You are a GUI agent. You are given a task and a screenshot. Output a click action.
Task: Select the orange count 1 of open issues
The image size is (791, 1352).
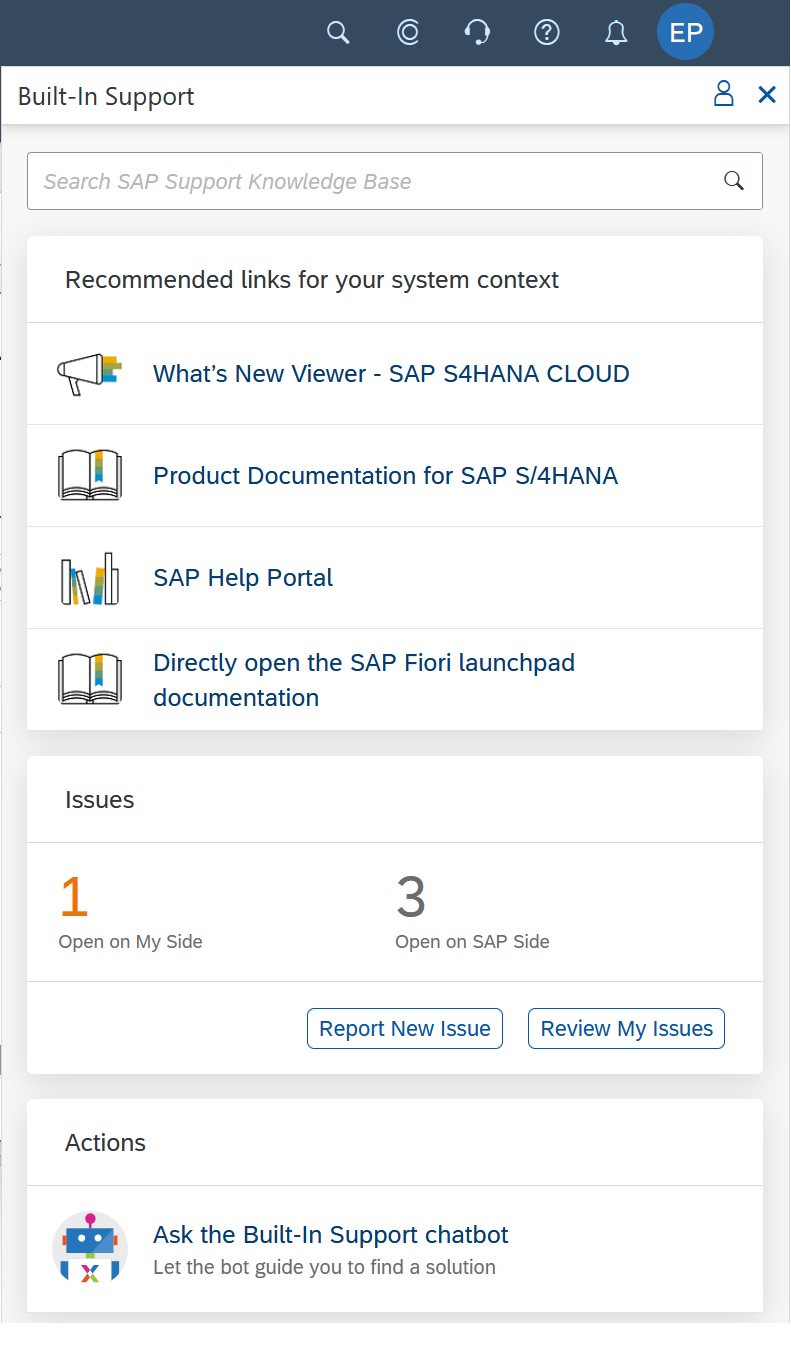tap(74, 897)
